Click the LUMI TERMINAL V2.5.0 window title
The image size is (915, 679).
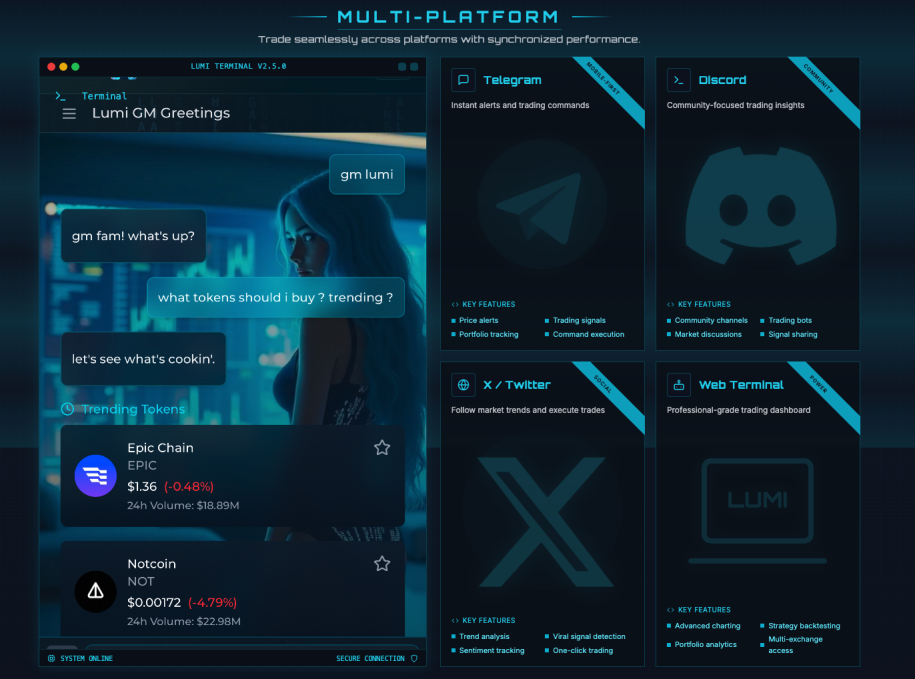point(238,66)
